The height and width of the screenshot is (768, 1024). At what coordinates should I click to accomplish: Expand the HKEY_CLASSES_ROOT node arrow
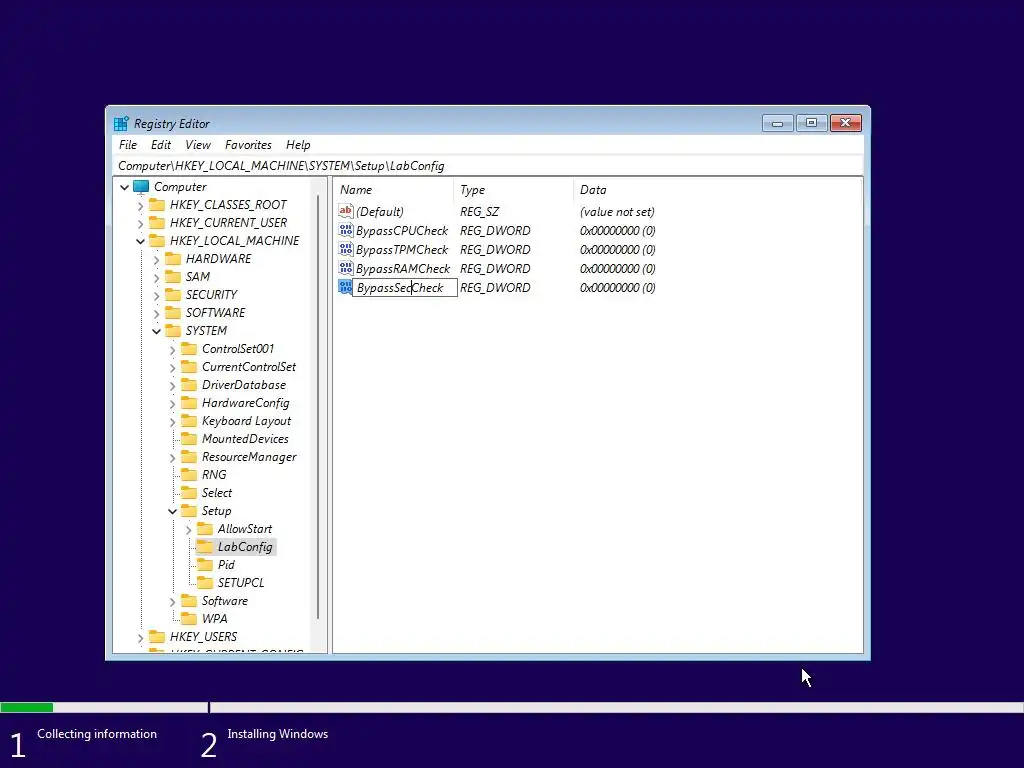coord(140,206)
